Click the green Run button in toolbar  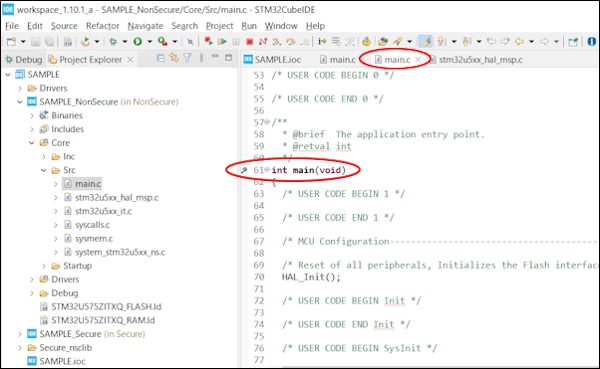[x=138, y=41]
